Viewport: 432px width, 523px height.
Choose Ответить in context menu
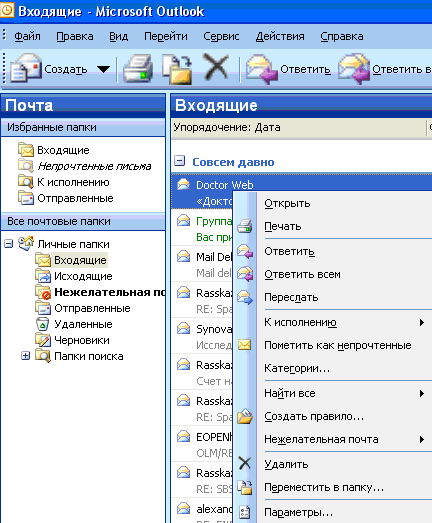[x=334, y=251]
